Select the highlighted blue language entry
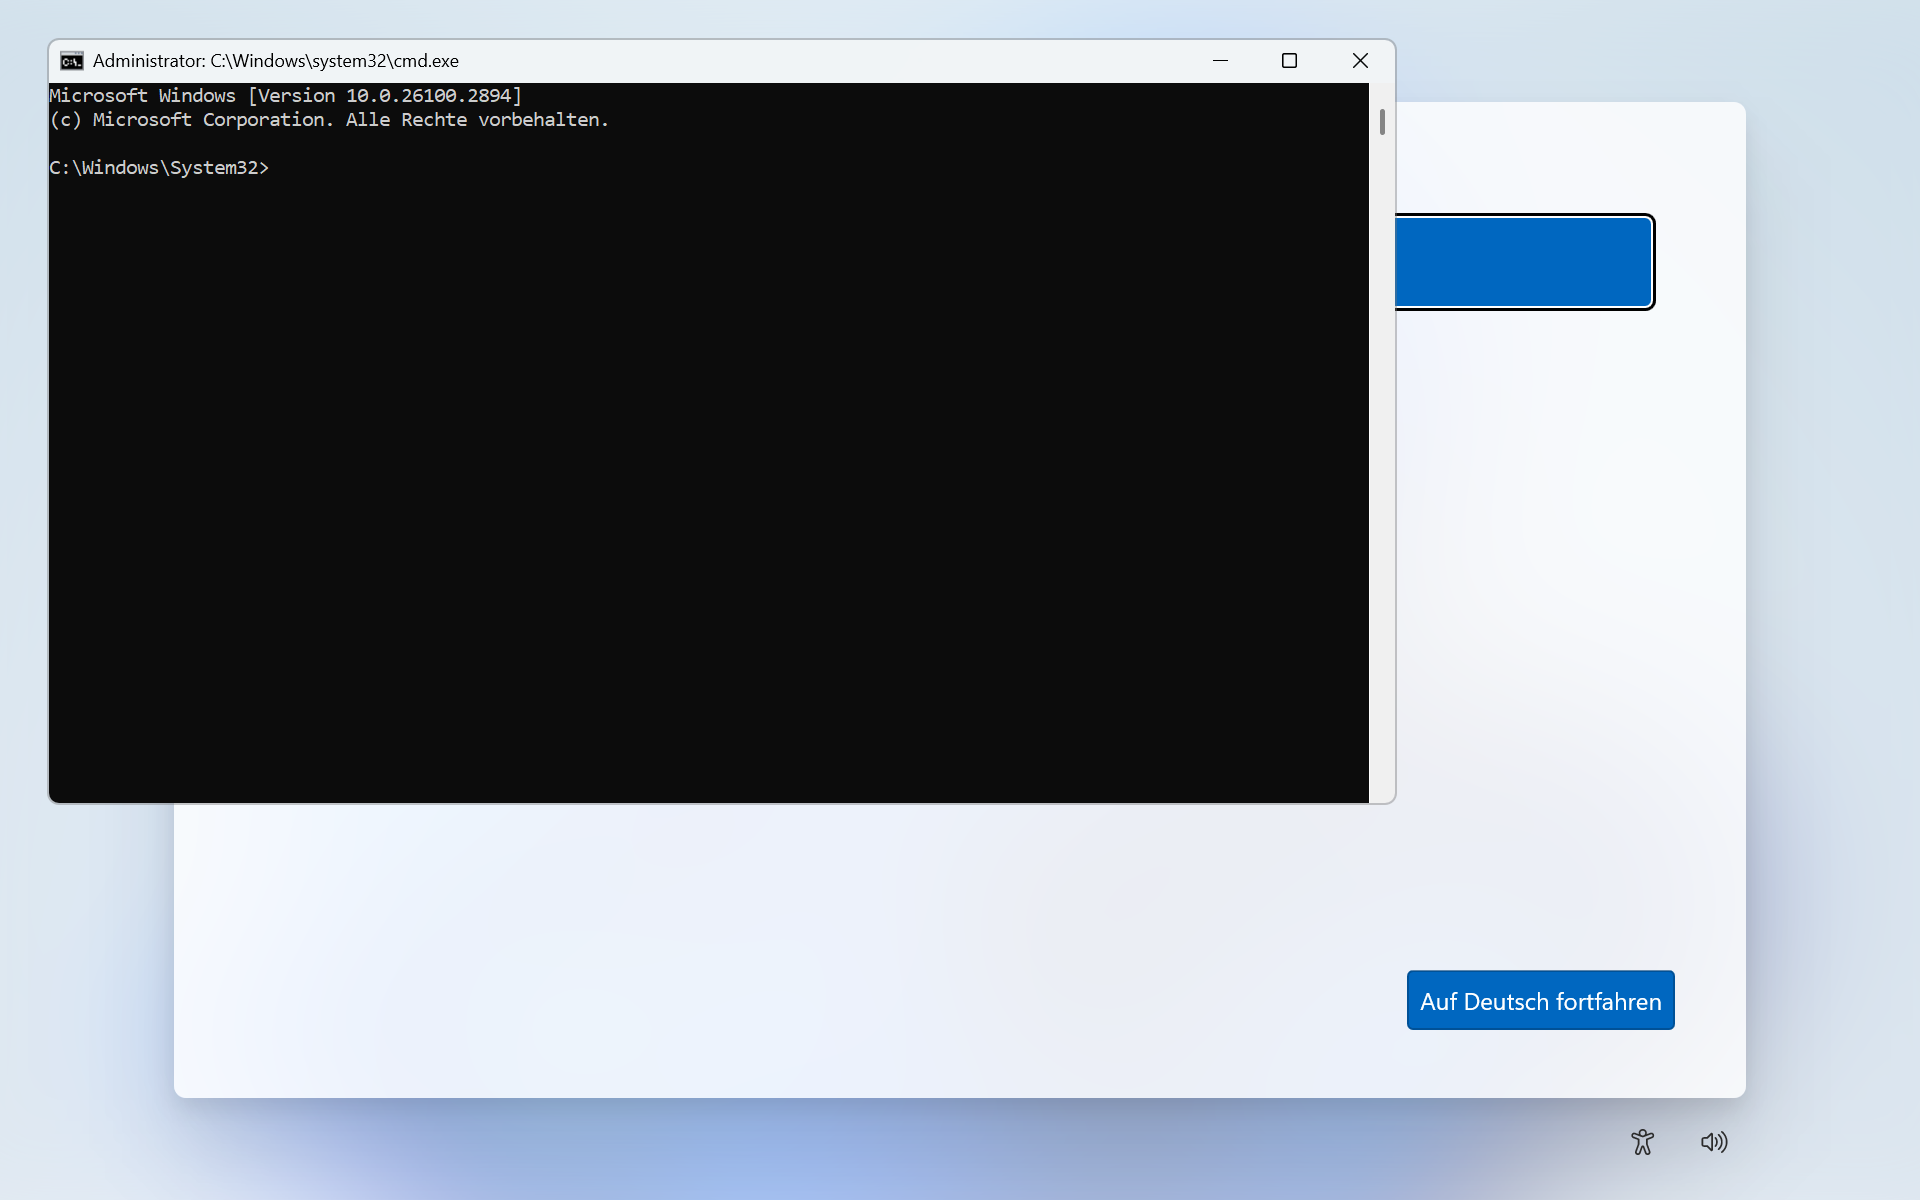 (x=1522, y=262)
